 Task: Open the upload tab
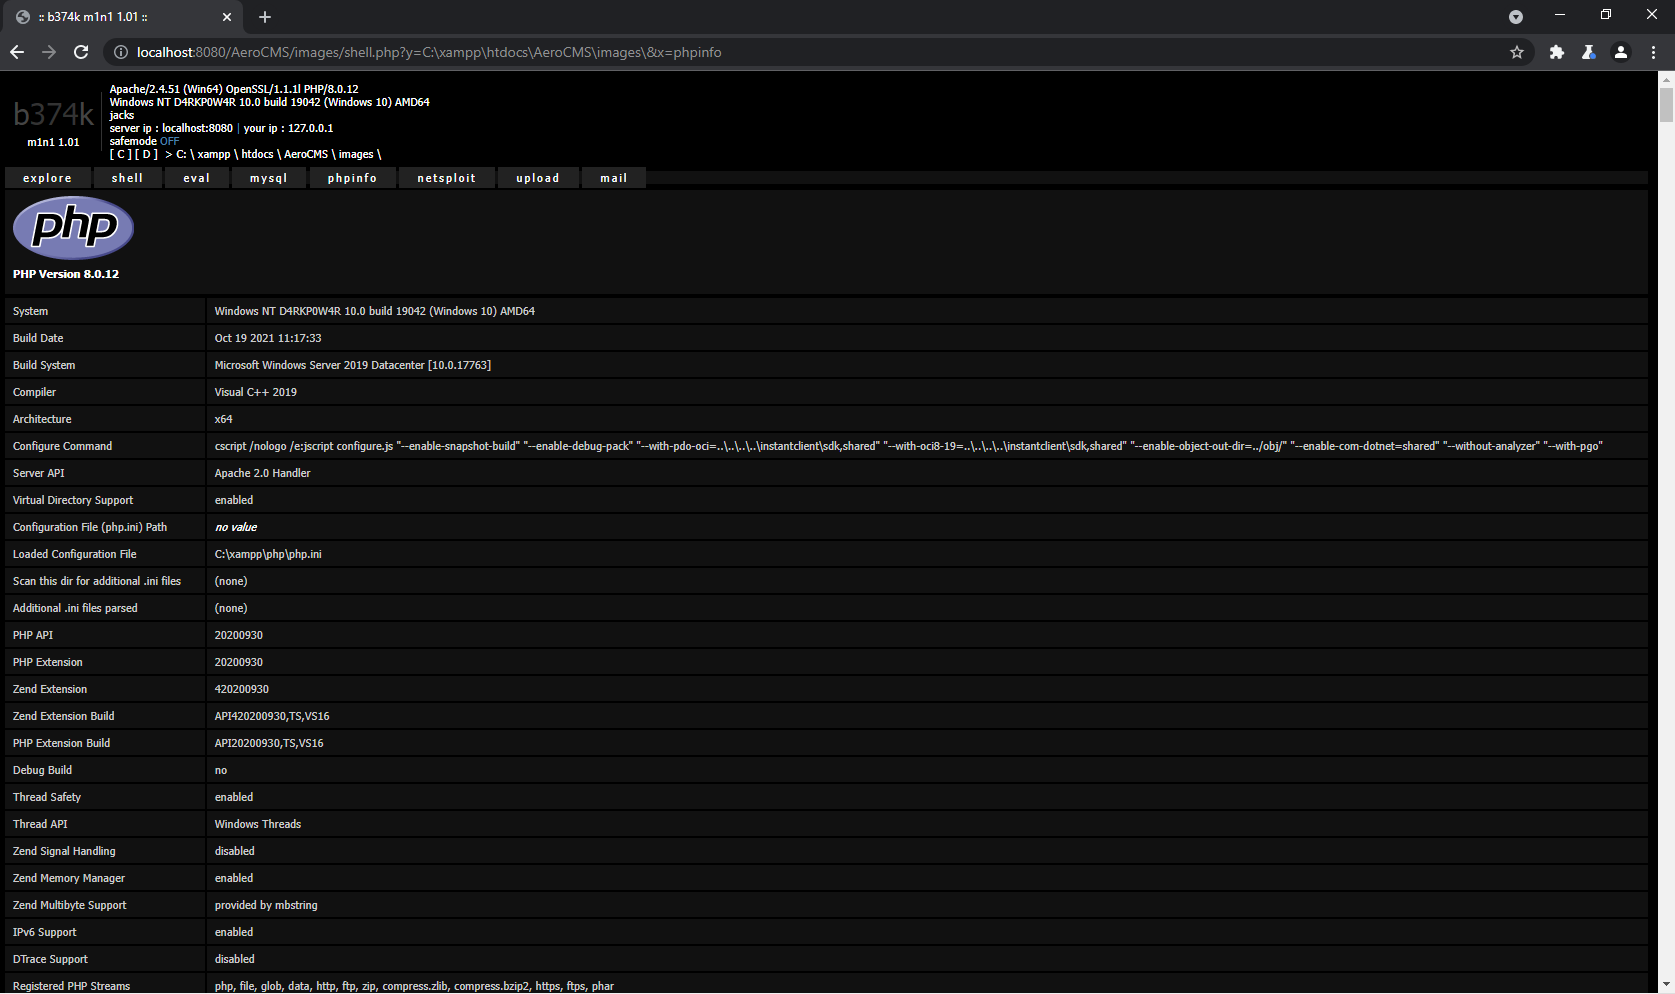pos(538,178)
